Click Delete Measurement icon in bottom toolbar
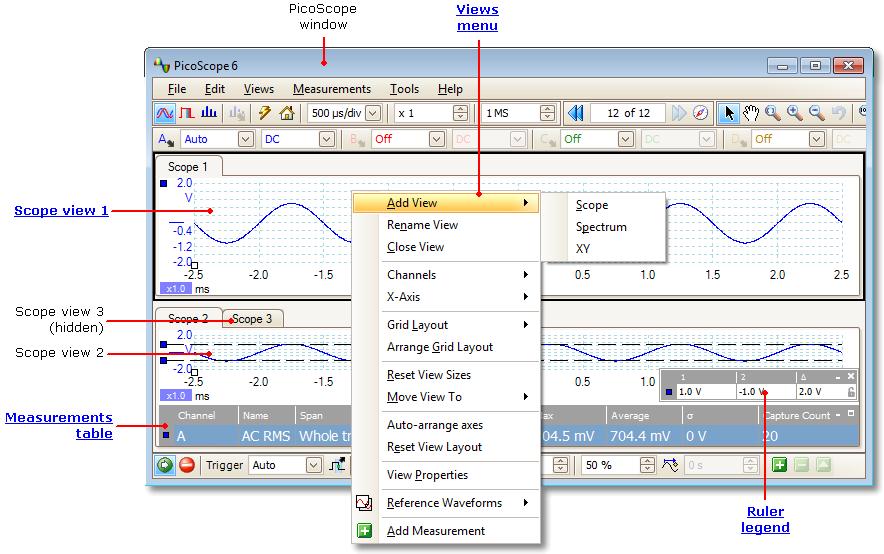884x554 pixels. coord(801,465)
